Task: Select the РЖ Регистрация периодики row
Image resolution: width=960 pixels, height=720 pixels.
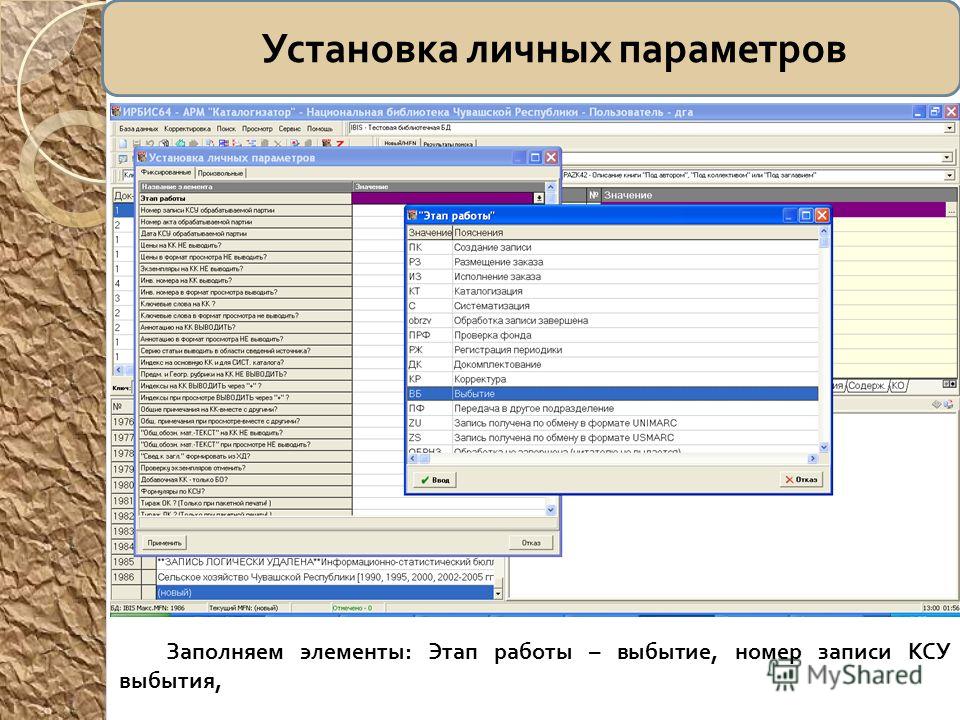Action: click(x=612, y=350)
